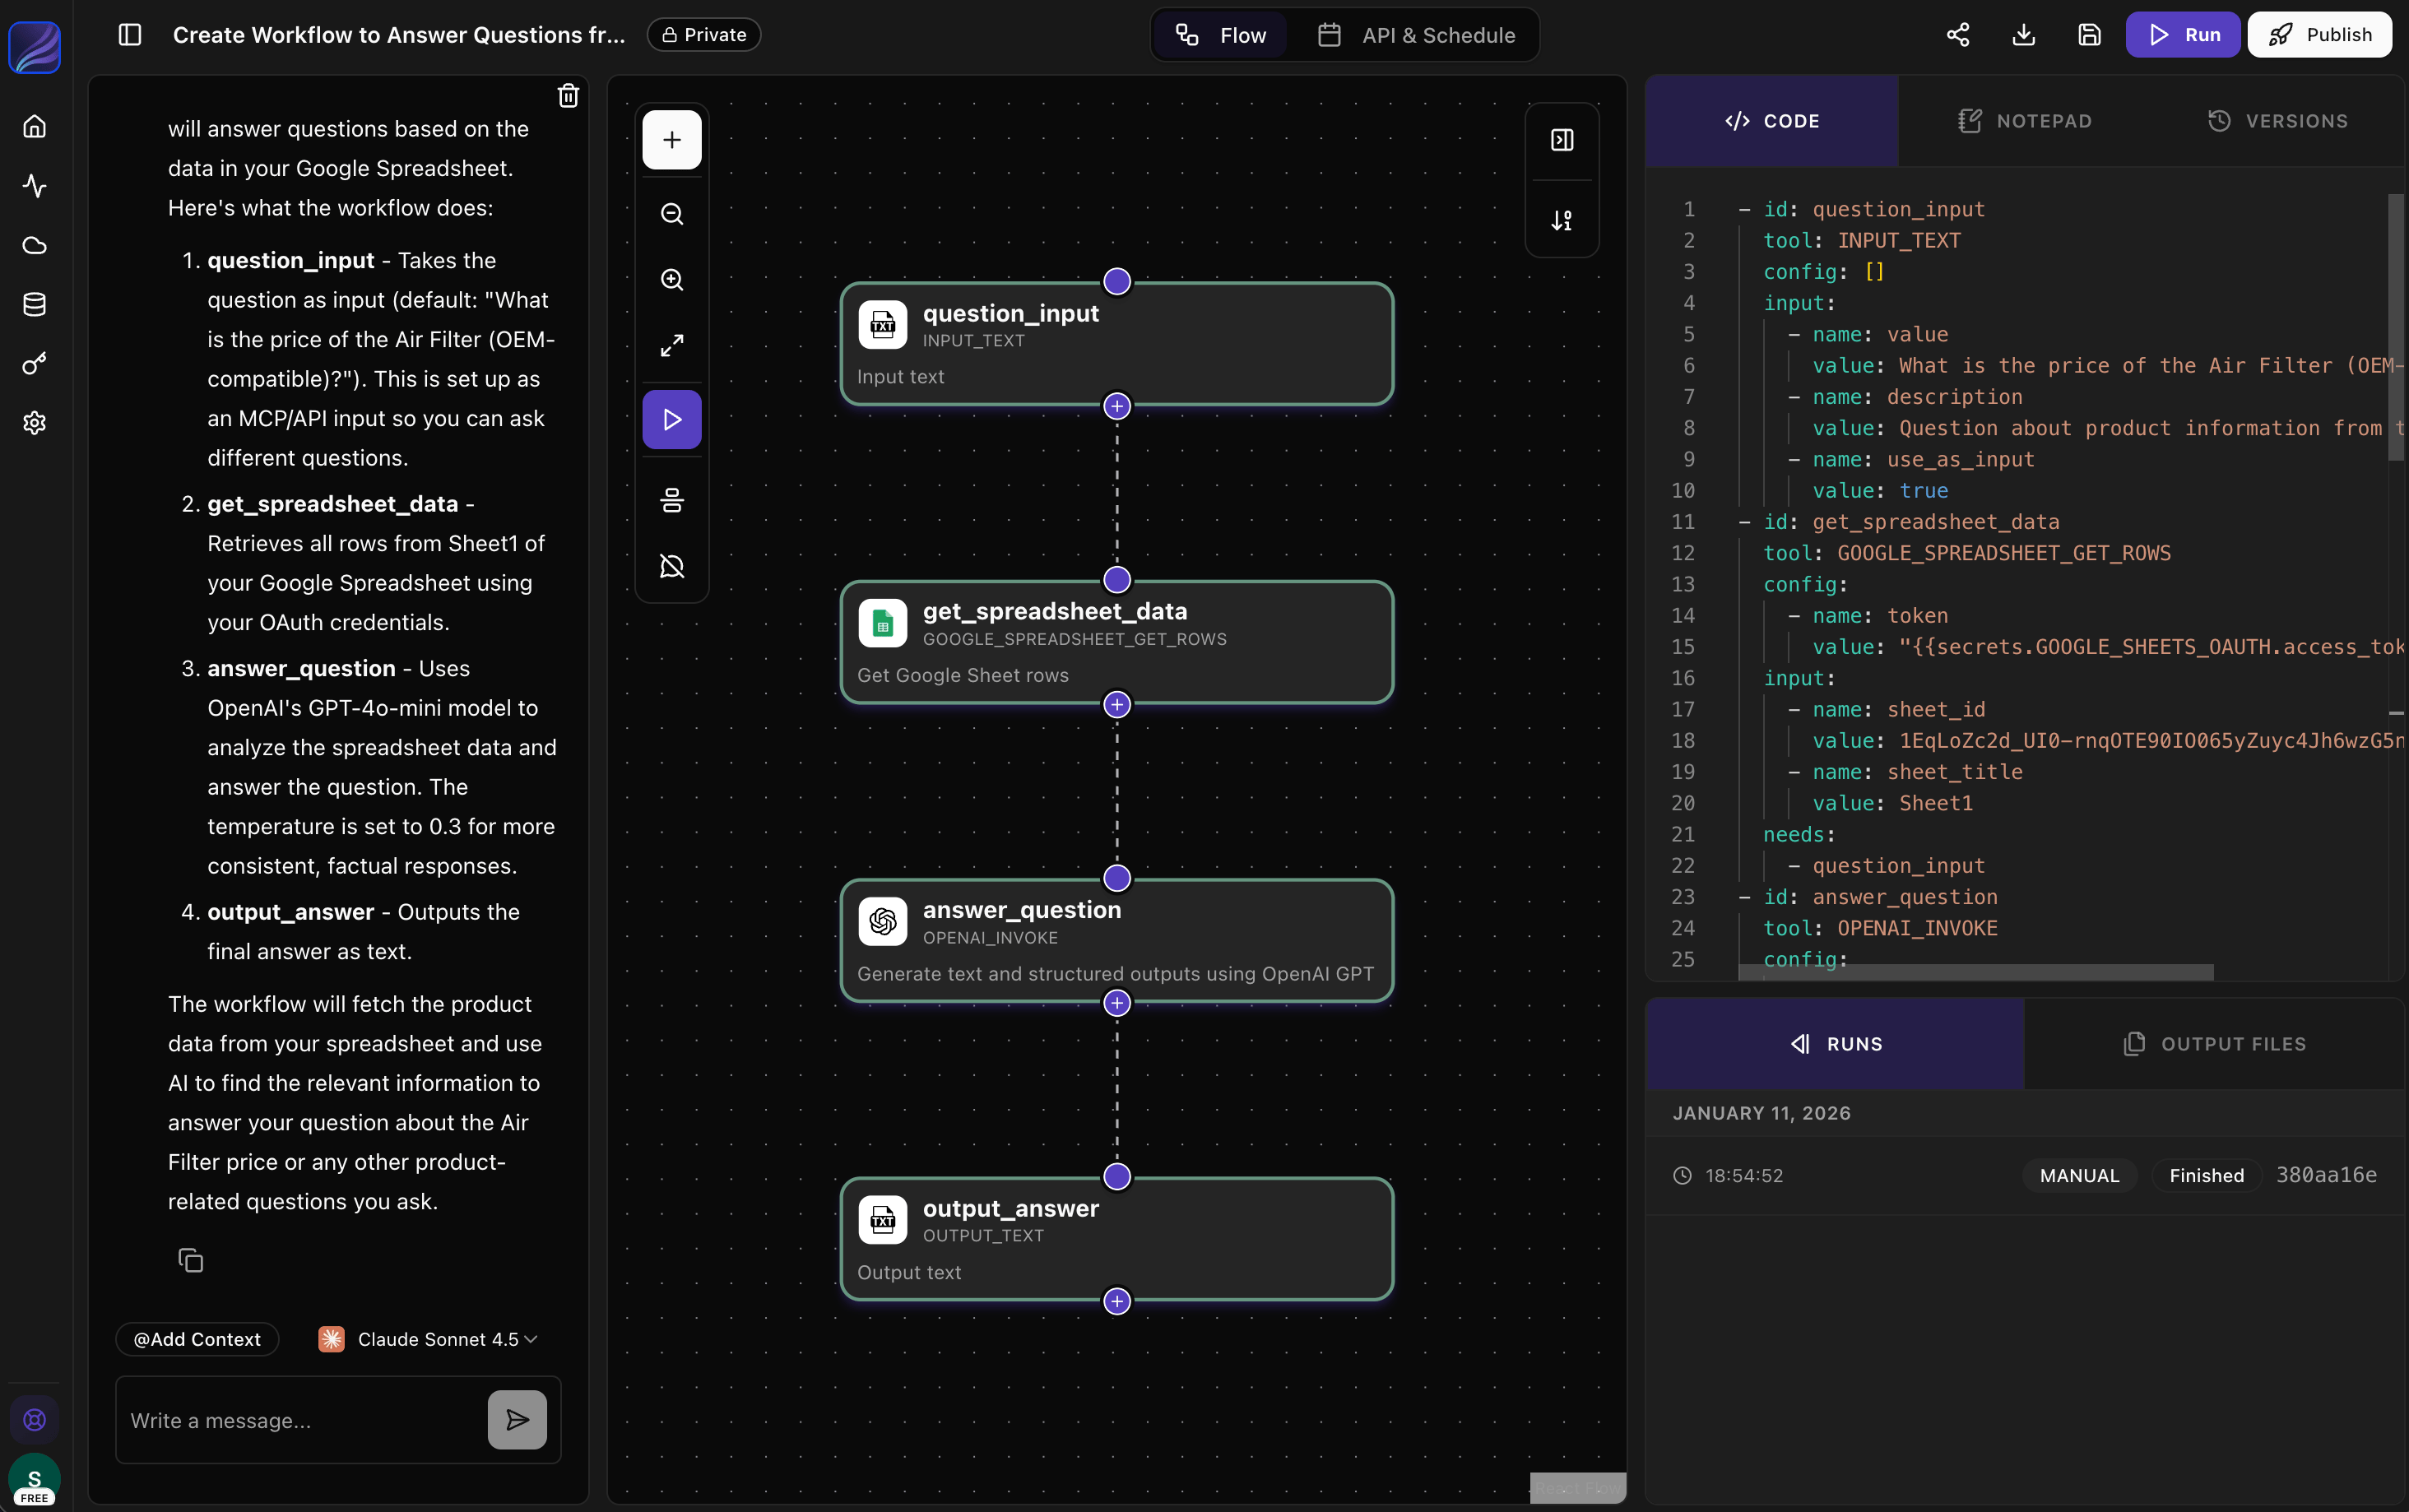Add a new node with plus button

point(672,140)
